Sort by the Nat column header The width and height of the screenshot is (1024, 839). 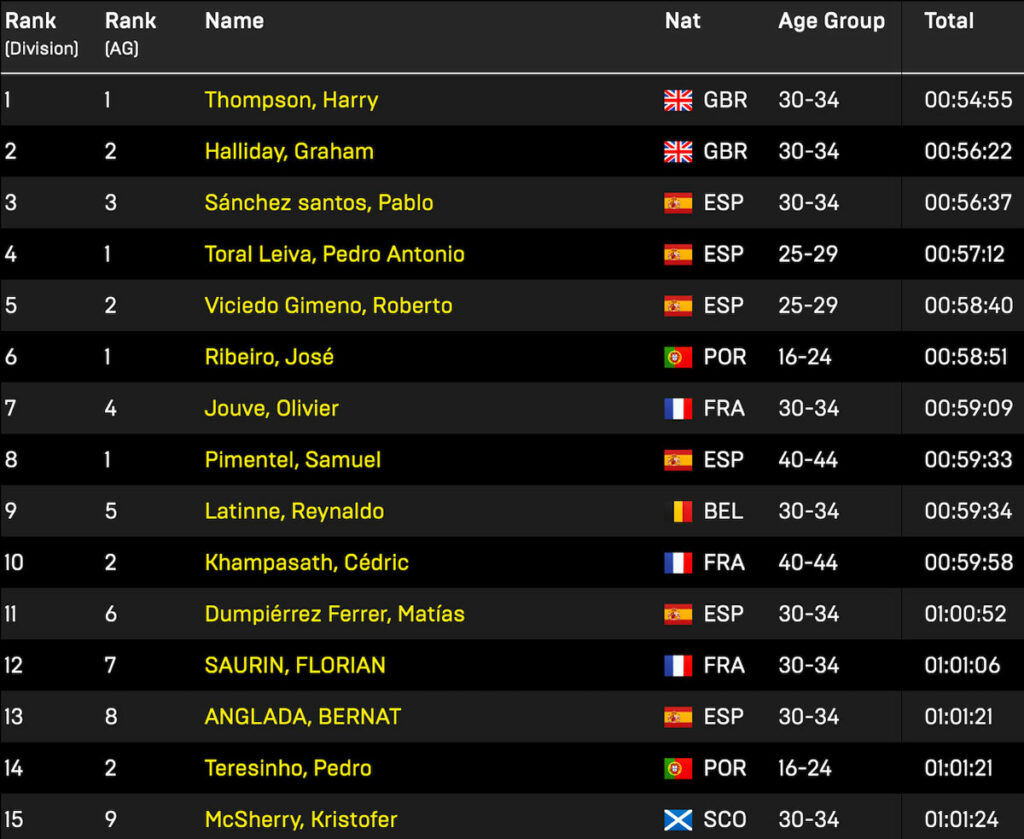pyautogui.click(x=682, y=21)
